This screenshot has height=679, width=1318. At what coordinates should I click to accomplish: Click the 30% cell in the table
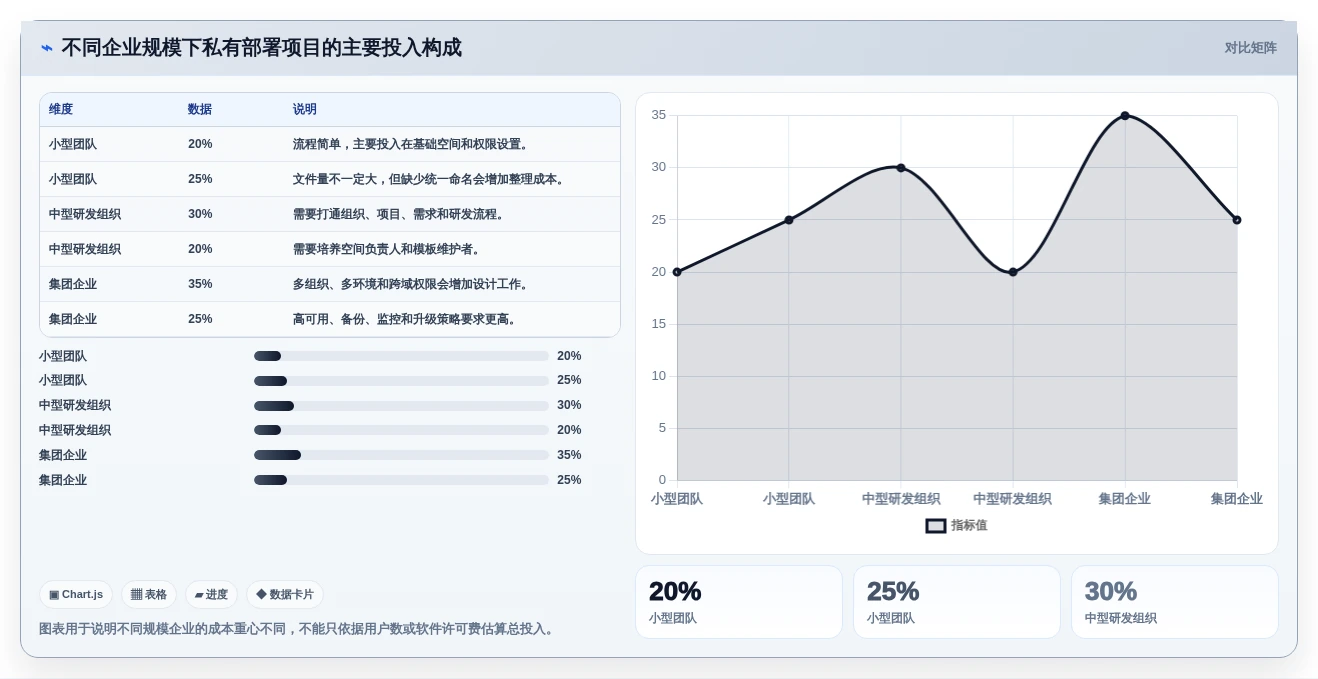[x=200, y=214]
